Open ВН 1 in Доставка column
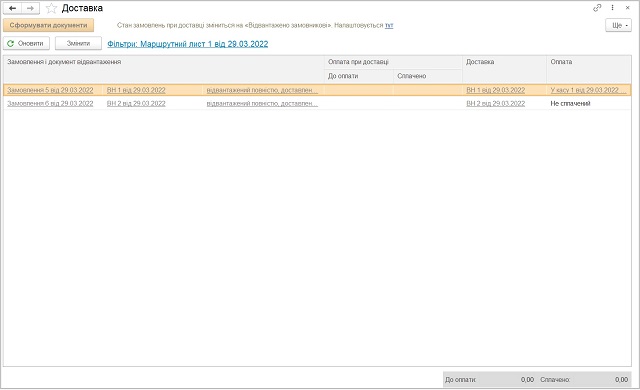 click(x=496, y=90)
